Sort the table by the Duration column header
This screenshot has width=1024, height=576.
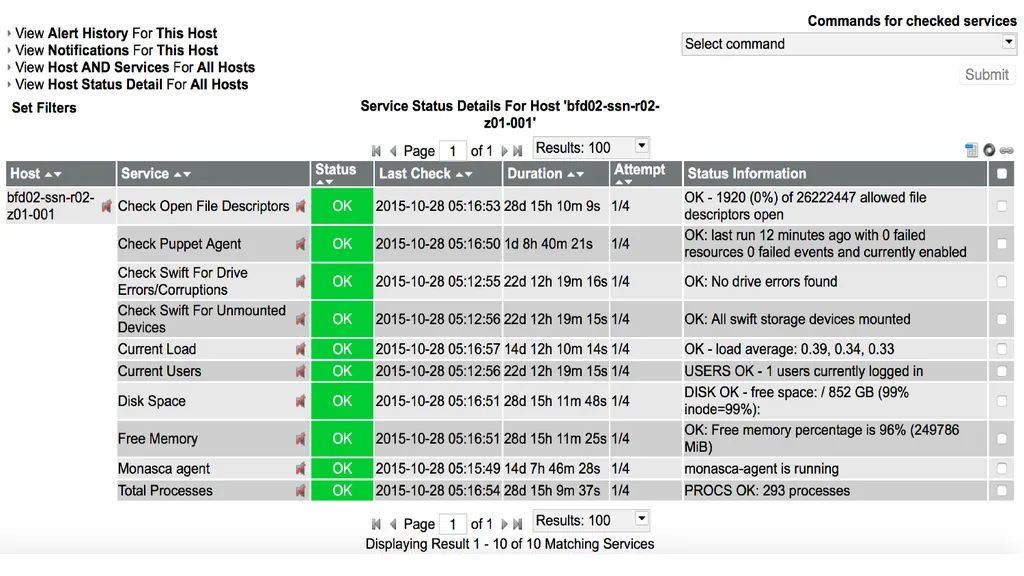tap(545, 174)
